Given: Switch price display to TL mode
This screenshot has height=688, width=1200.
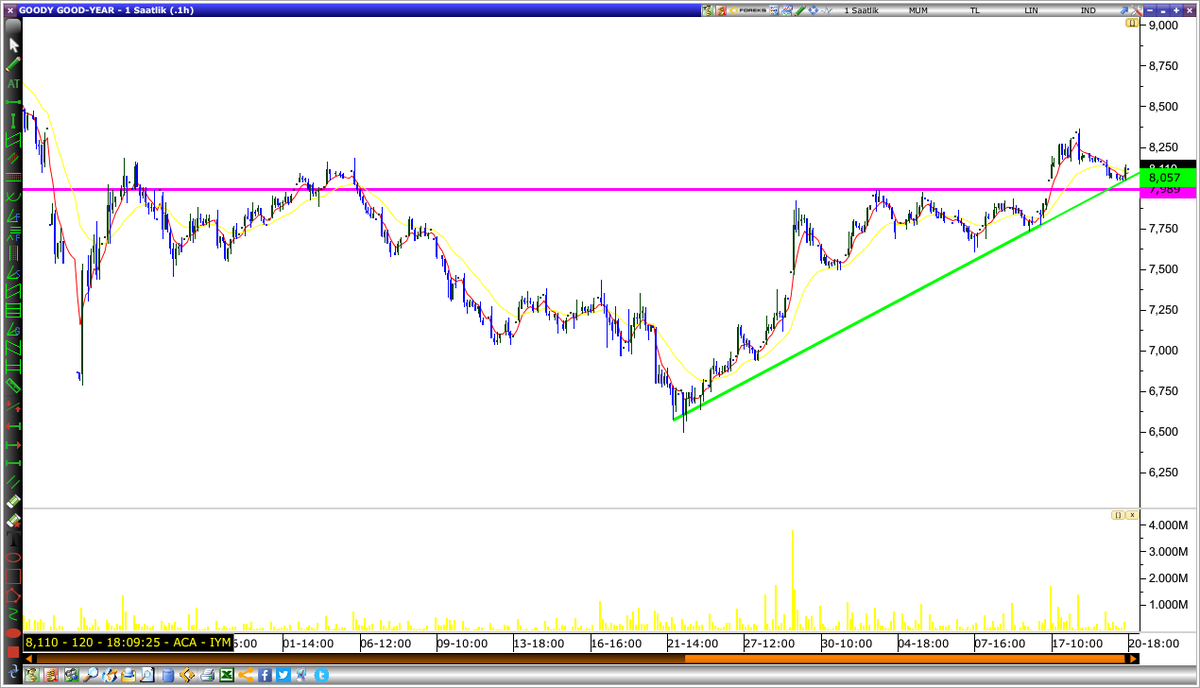Looking at the screenshot, I should (x=977, y=9).
